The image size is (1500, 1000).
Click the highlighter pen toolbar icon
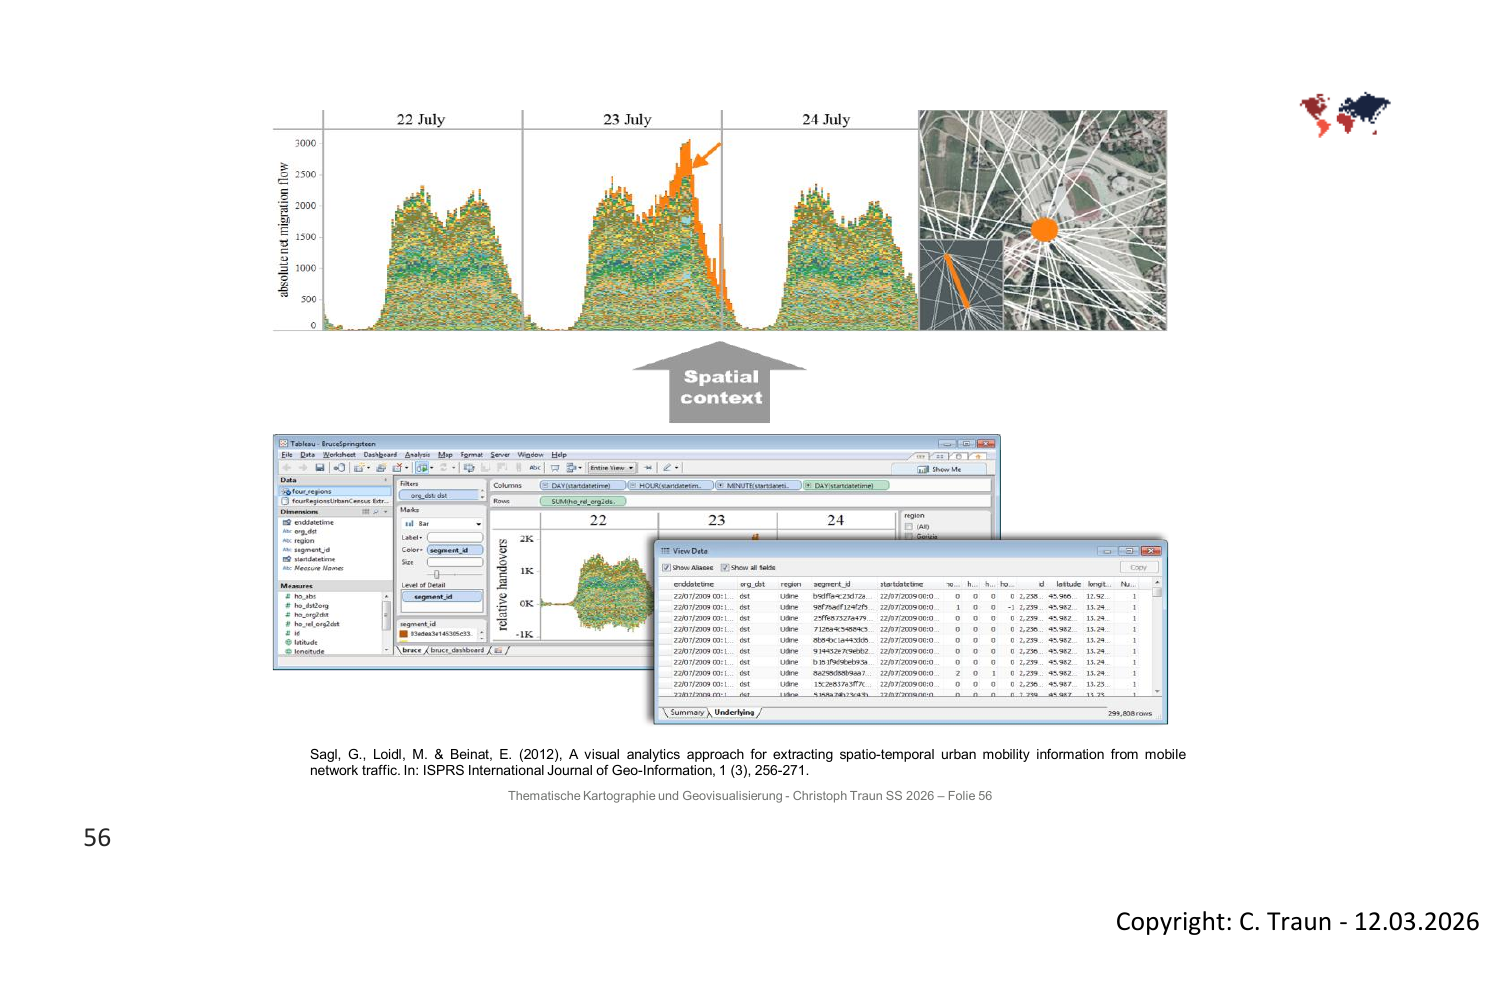(668, 468)
